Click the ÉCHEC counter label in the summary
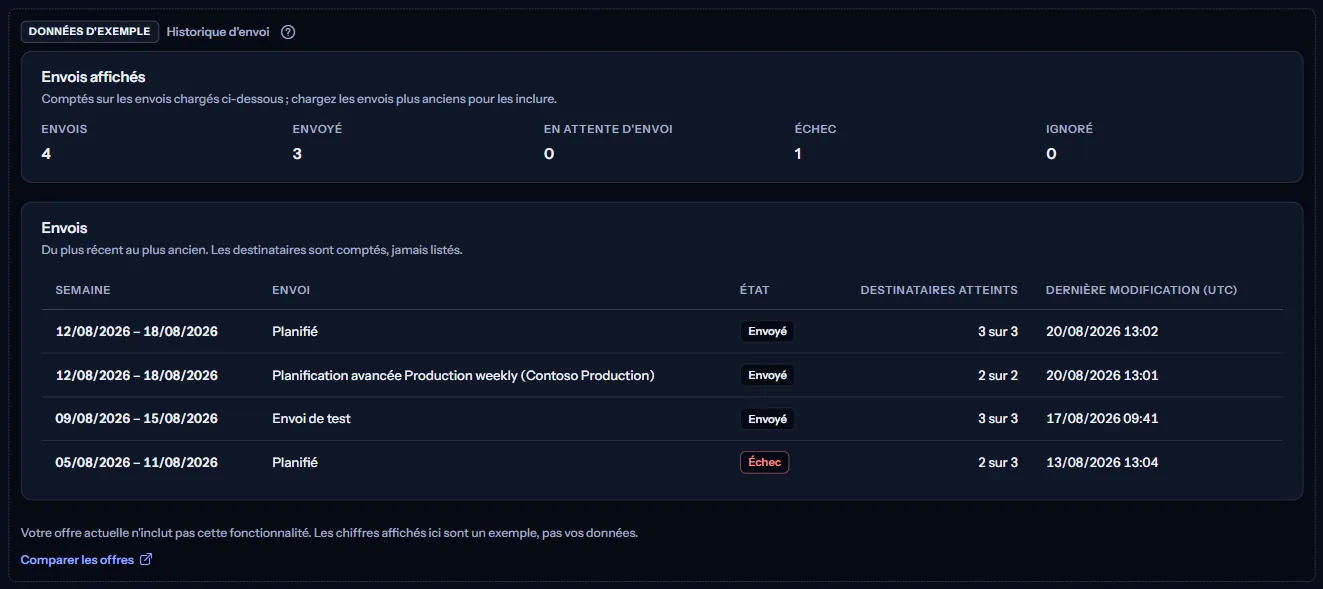Image resolution: width=1323 pixels, height=589 pixels. pos(815,129)
